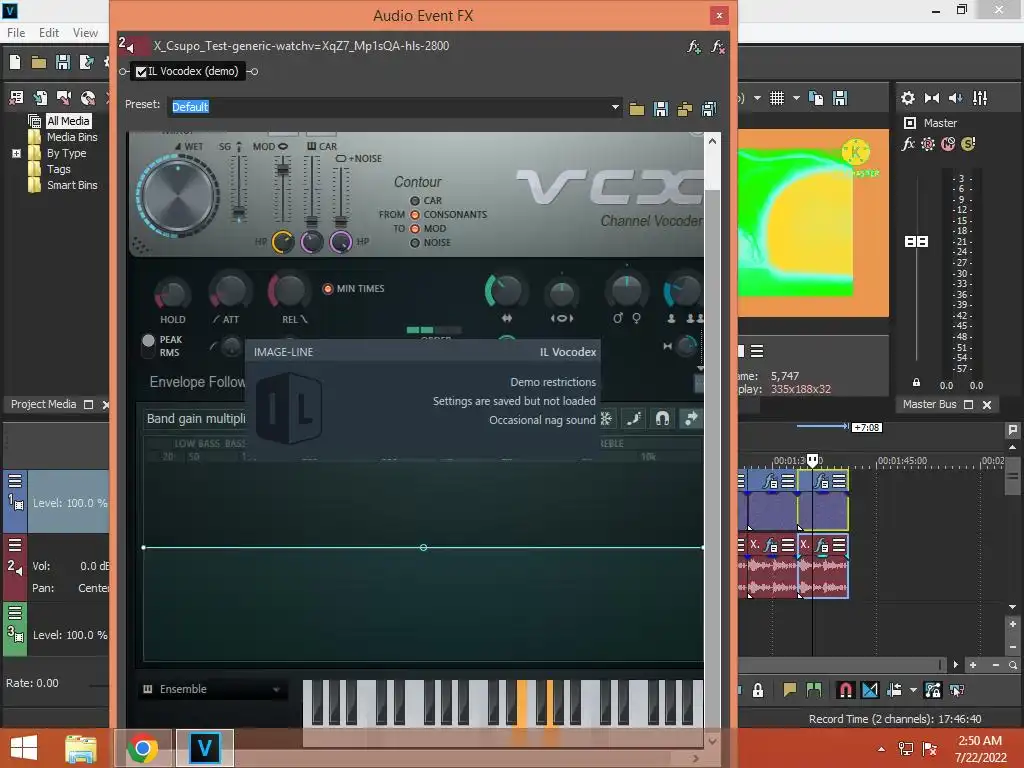
Task: Open the View menu
Action: tap(85, 33)
